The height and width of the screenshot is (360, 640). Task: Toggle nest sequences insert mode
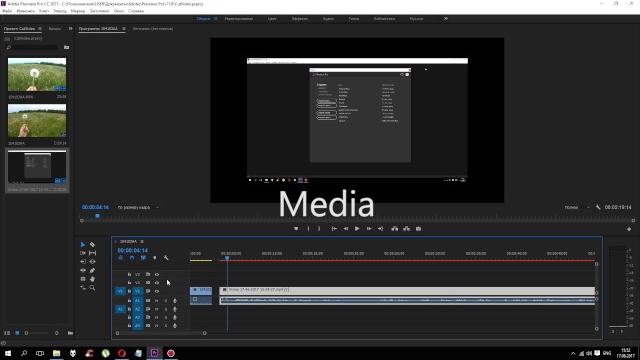pyautogui.click(x=120, y=258)
